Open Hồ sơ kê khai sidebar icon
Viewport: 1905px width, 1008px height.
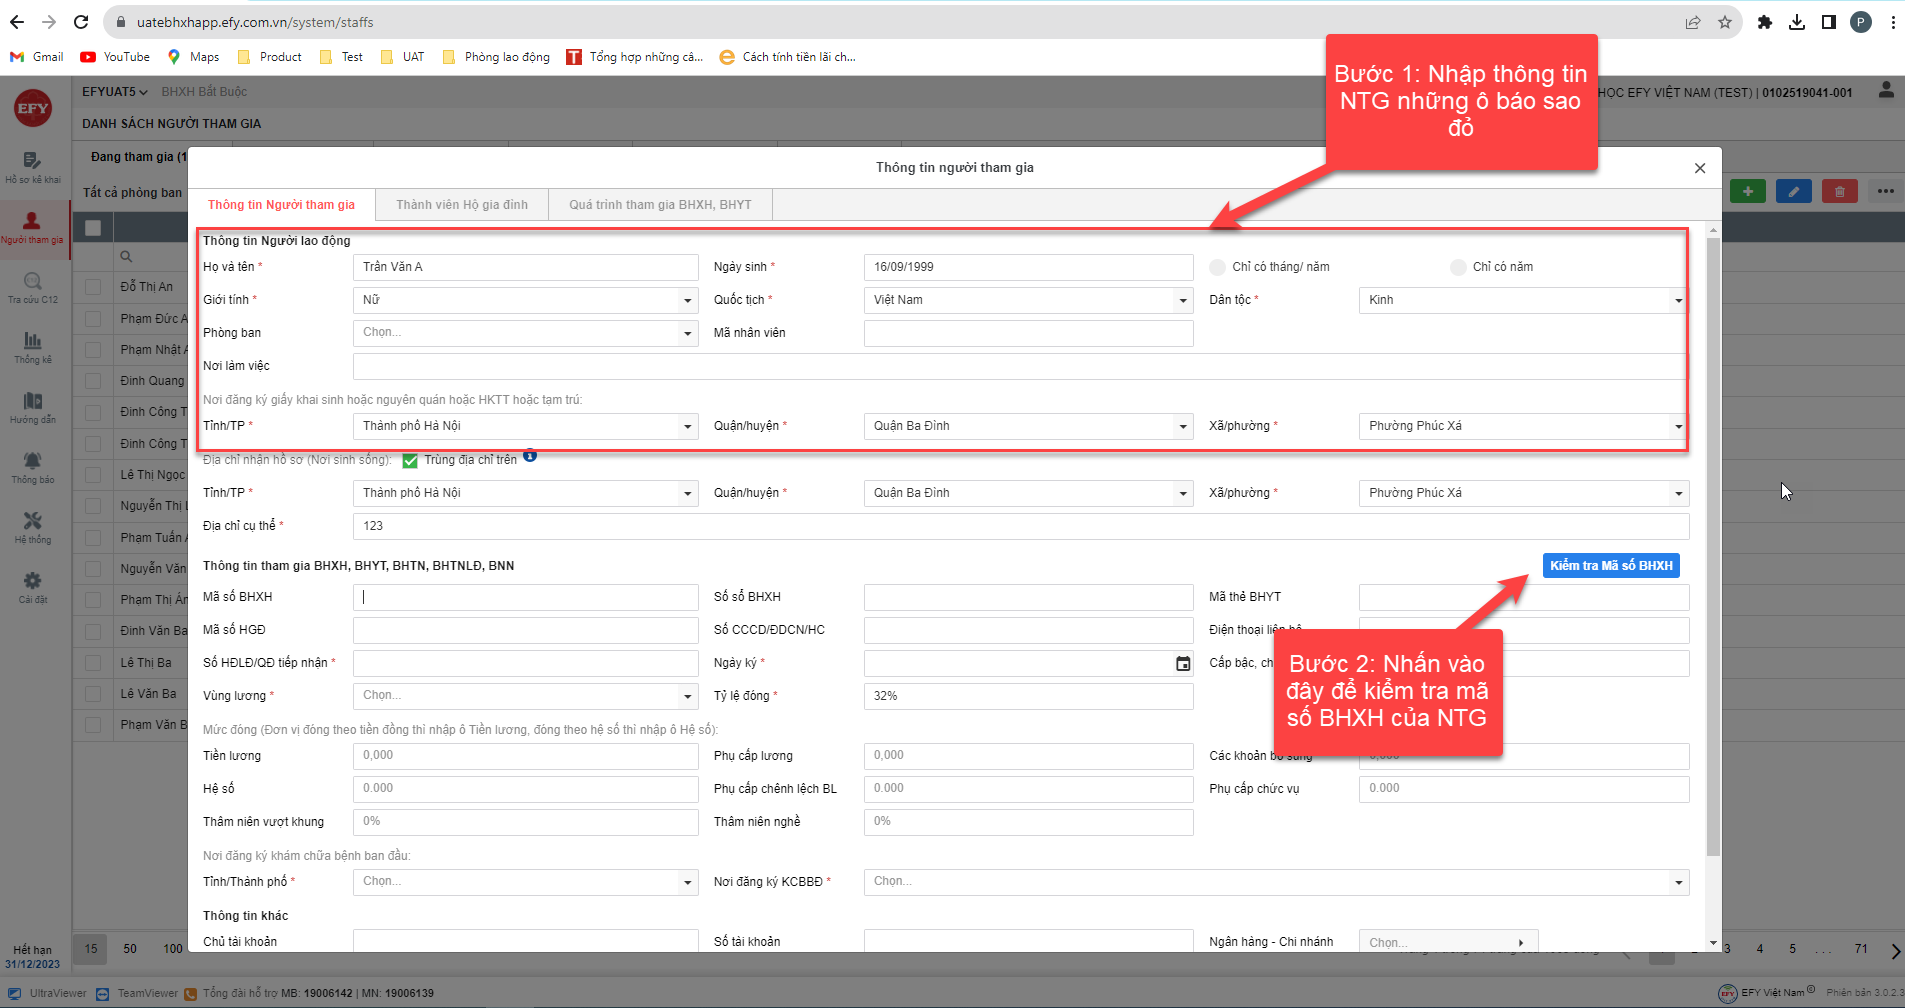(32, 161)
